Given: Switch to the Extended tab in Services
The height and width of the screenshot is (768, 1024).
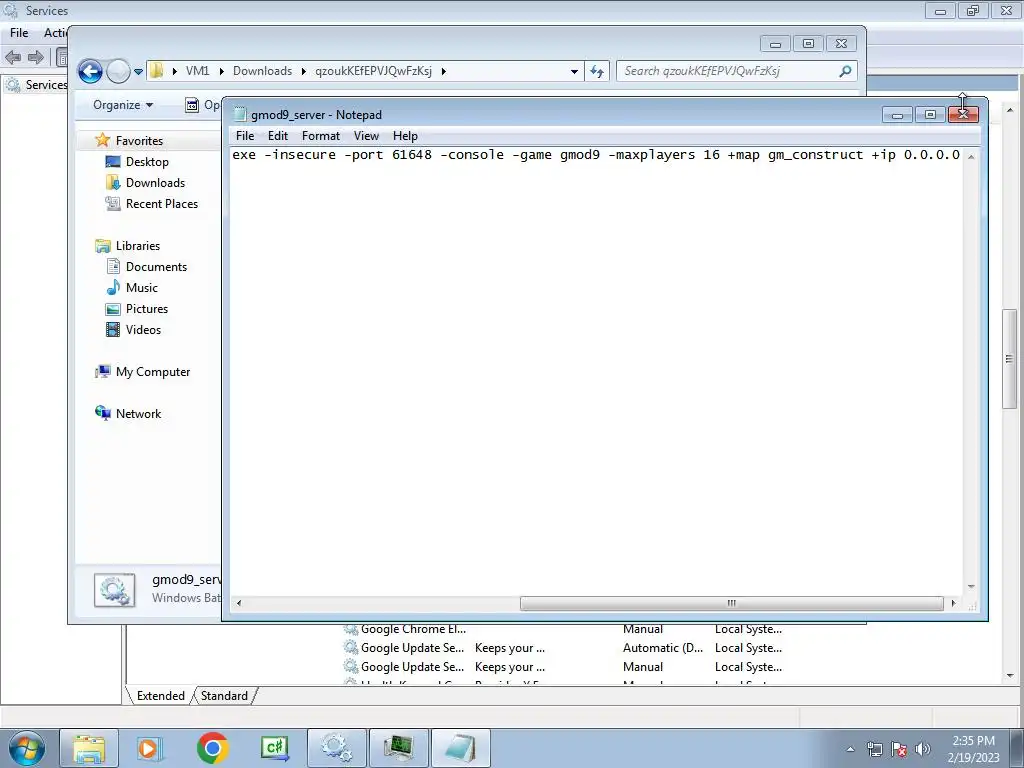Looking at the screenshot, I should pyautogui.click(x=161, y=696).
